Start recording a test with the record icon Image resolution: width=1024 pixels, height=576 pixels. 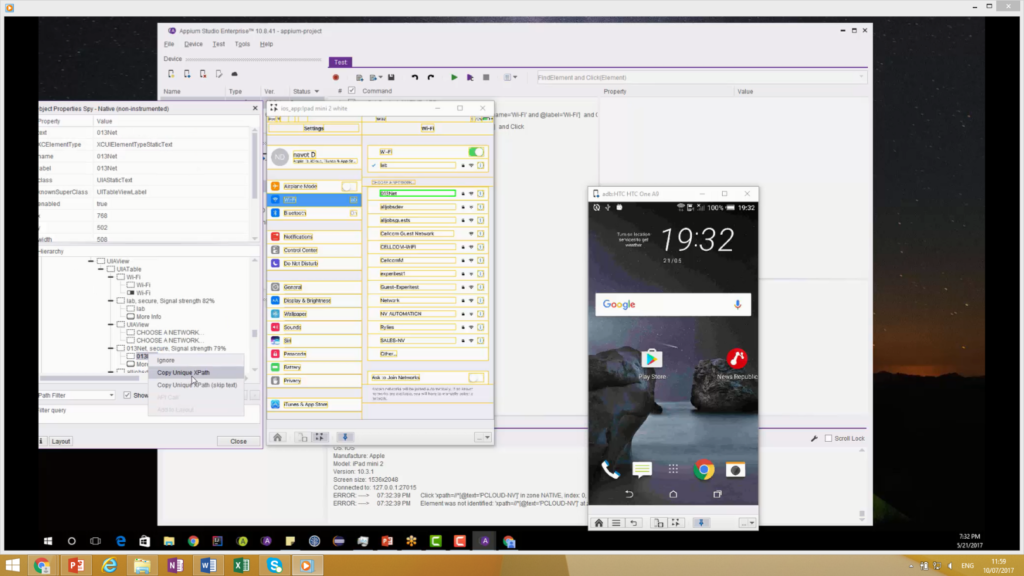[x=336, y=76]
